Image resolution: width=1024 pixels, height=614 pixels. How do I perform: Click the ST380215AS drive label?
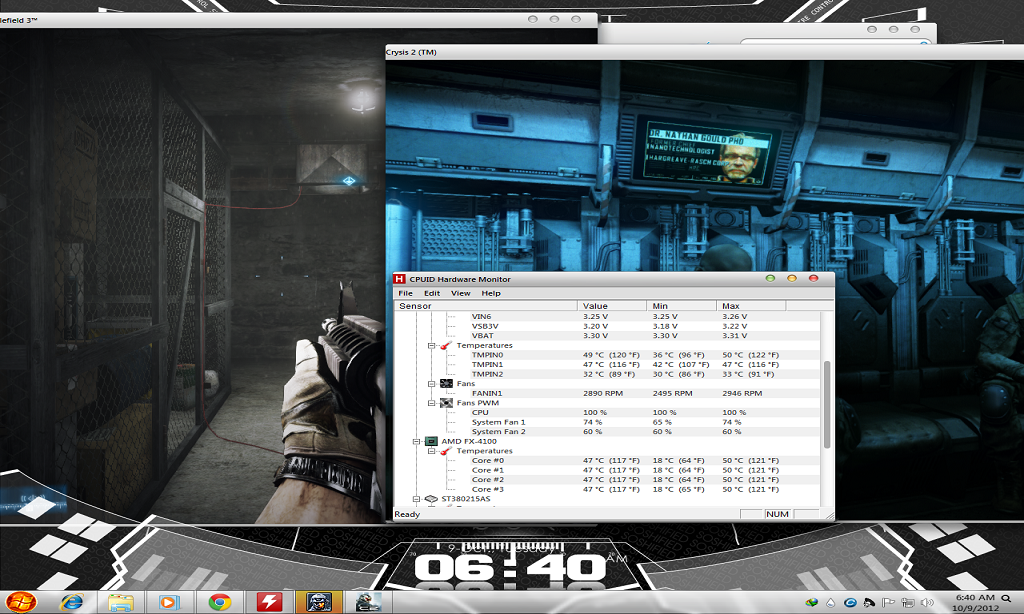(x=466, y=499)
